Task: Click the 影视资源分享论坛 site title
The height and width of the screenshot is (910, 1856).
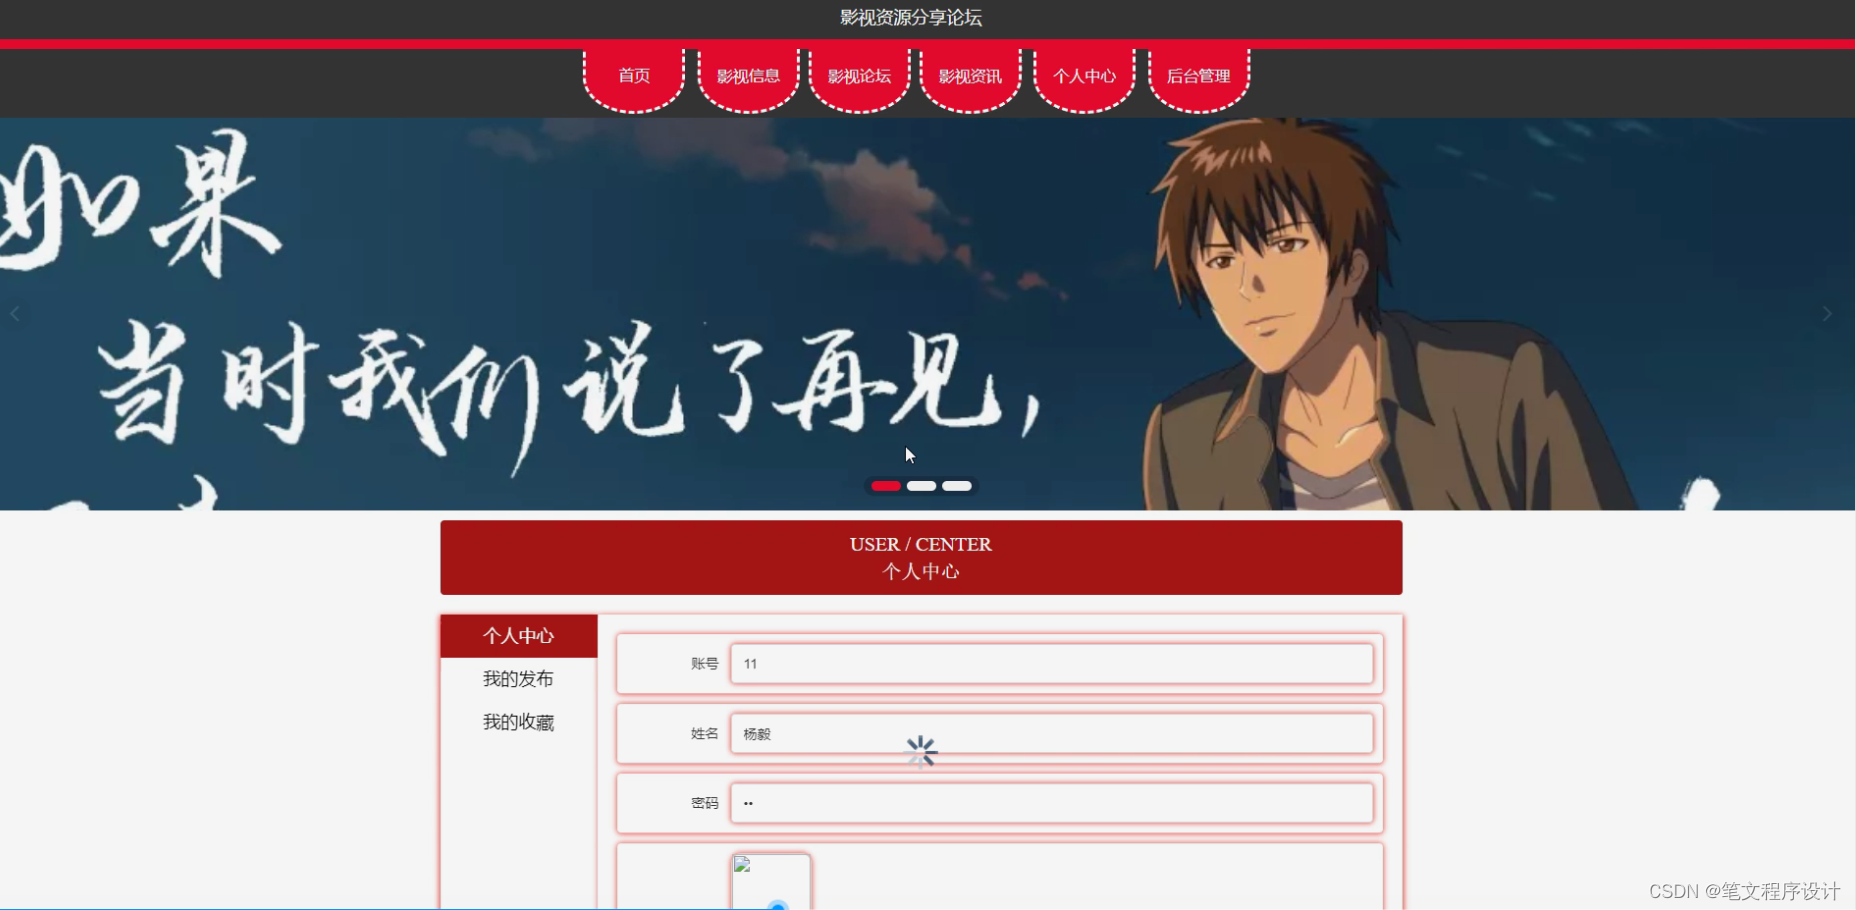Action: pos(911,18)
